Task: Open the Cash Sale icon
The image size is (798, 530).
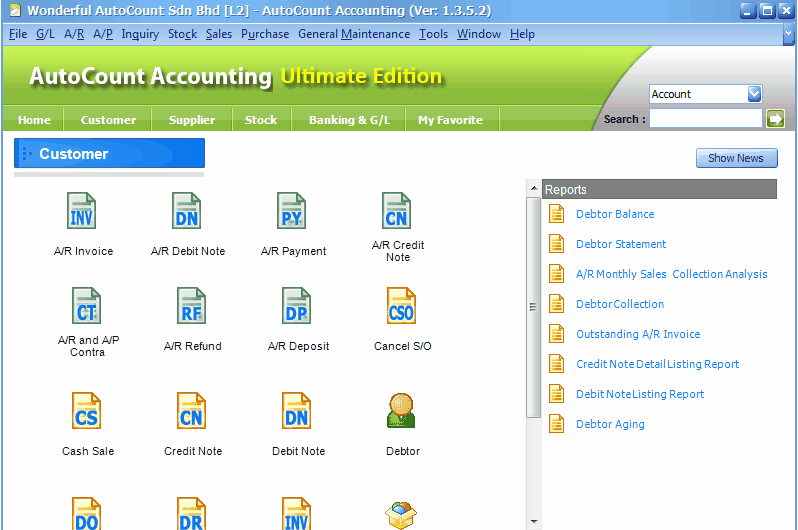Action: pyautogui.click(x=87, y=411)
